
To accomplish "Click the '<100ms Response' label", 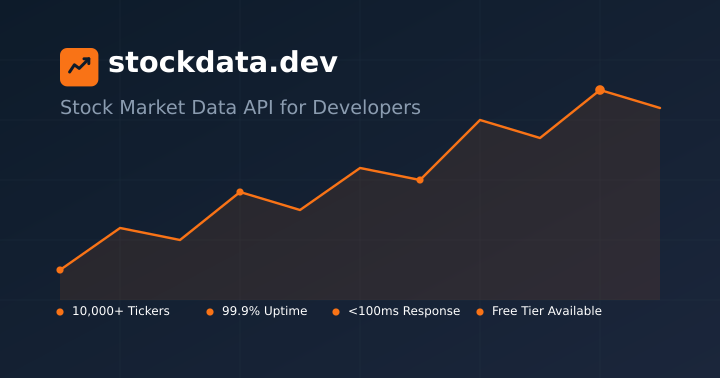I will tap(404, 311).
